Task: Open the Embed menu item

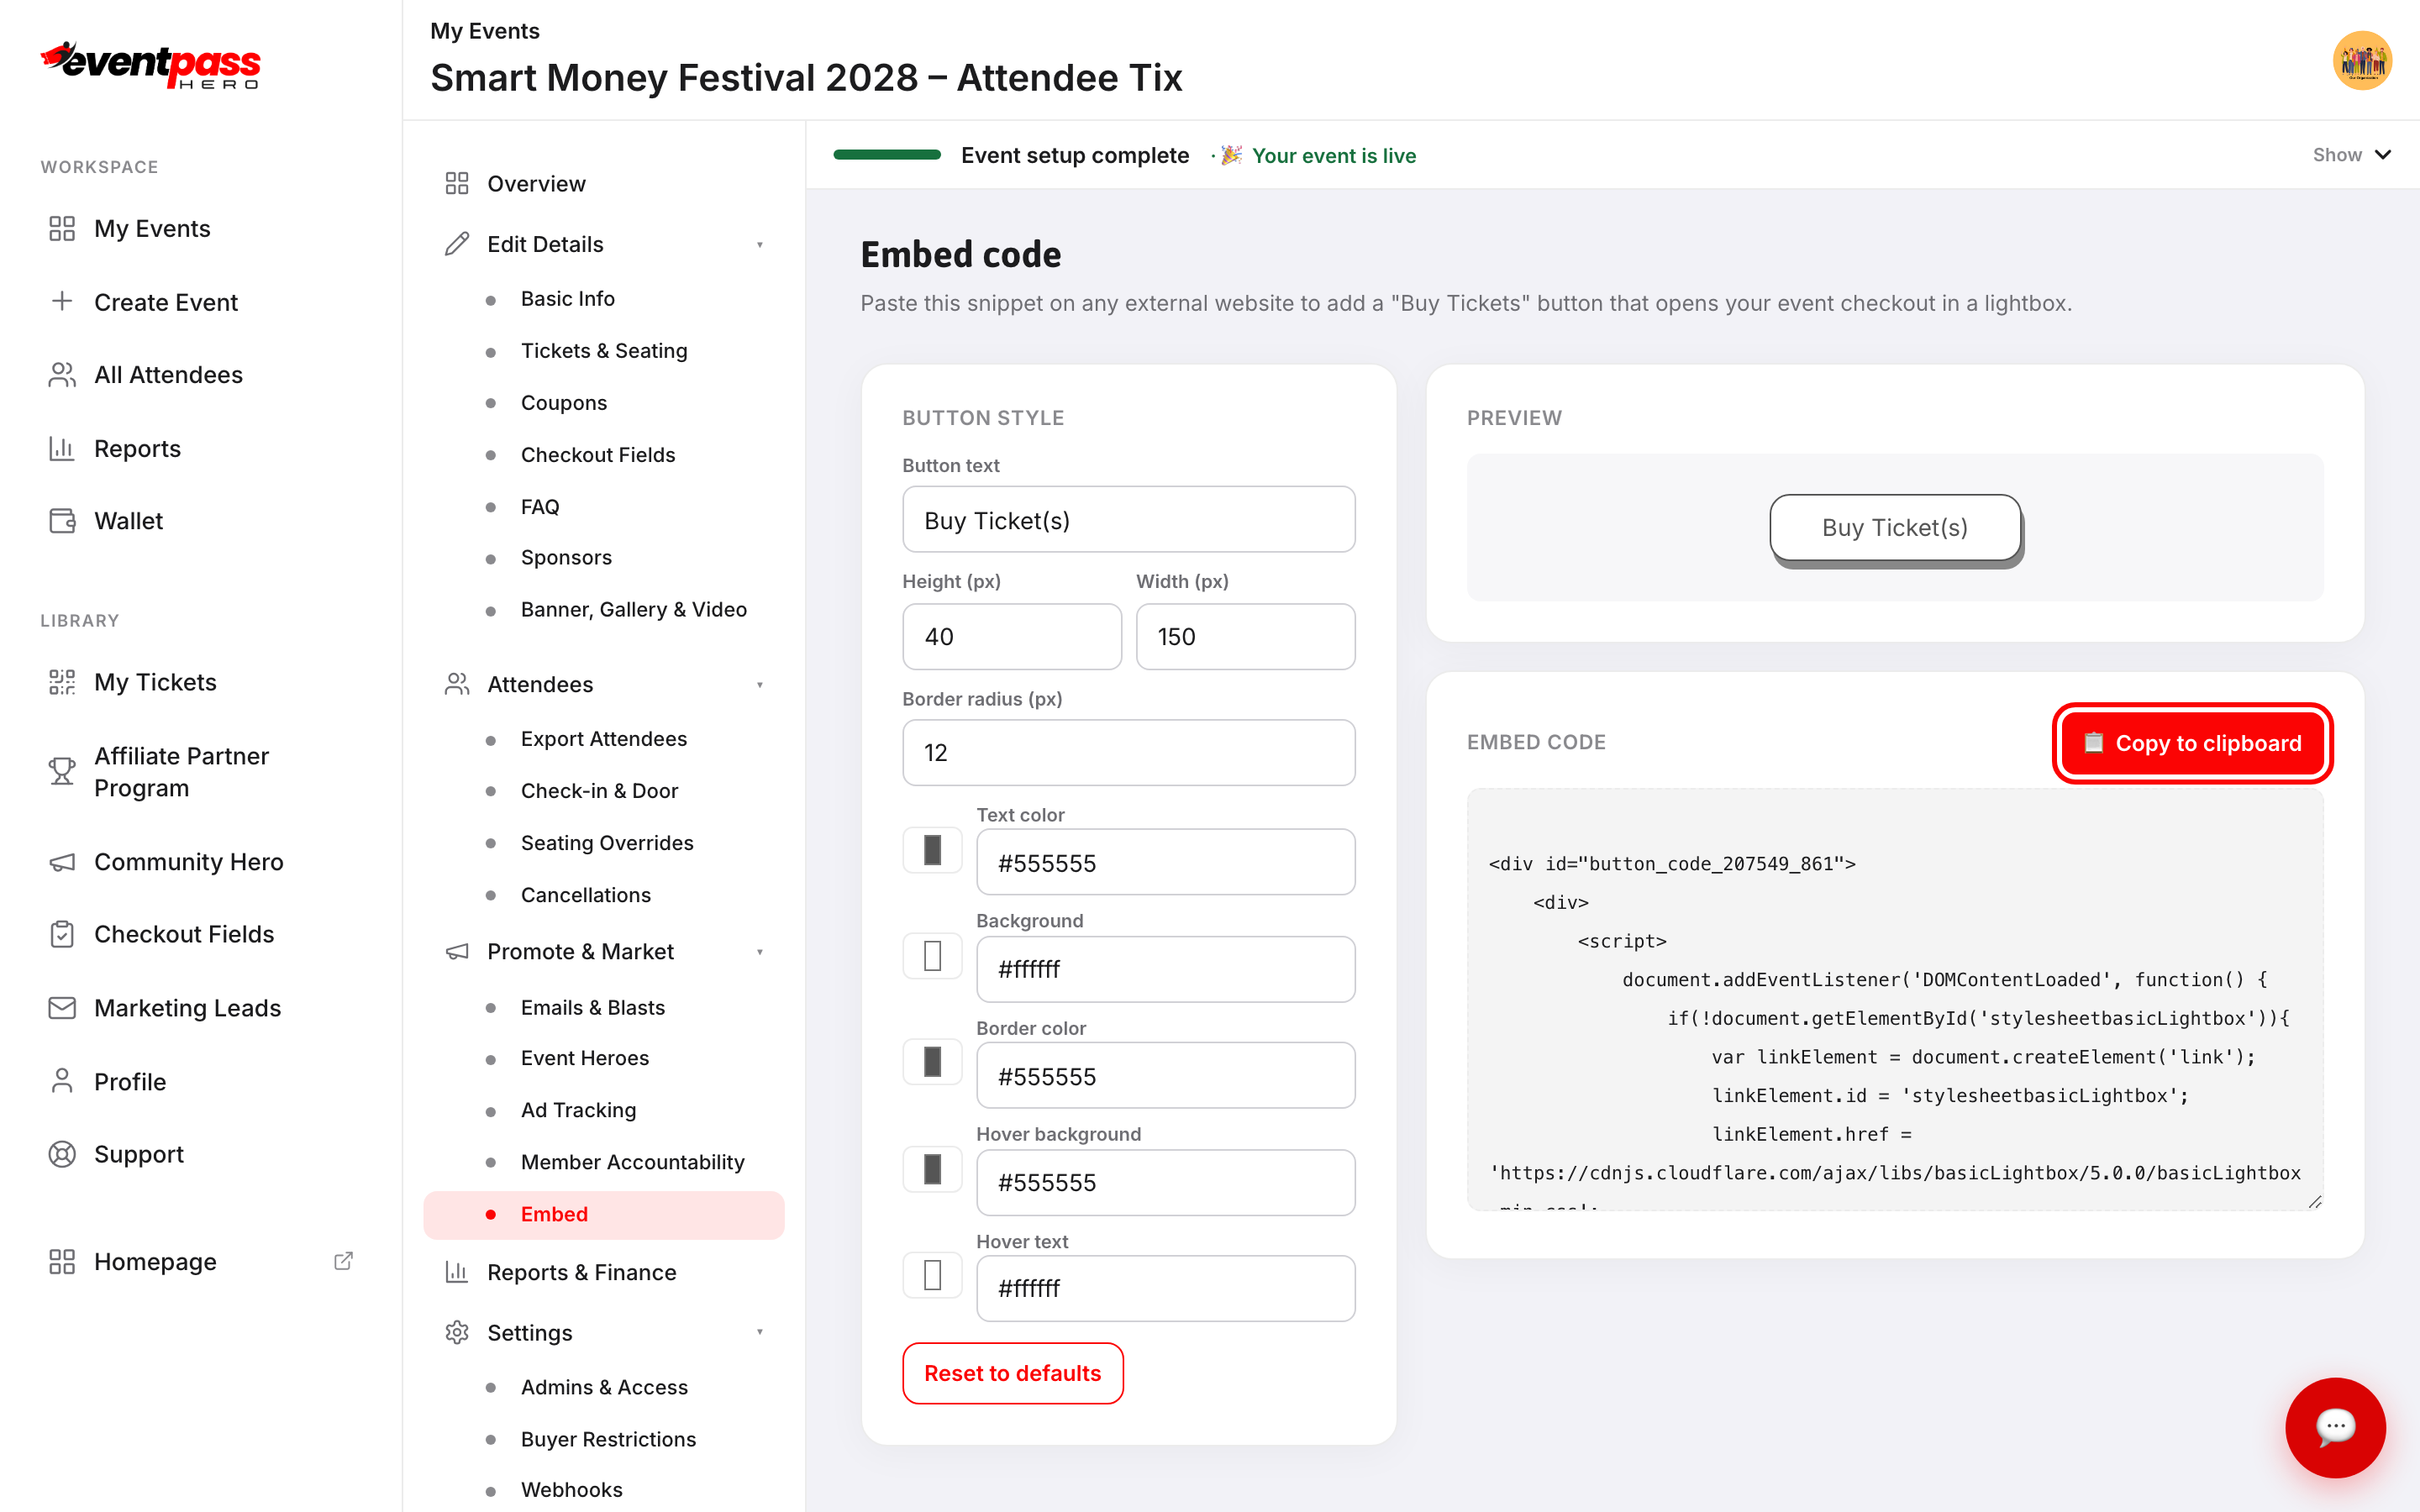Action: (x=604, y=1214)
